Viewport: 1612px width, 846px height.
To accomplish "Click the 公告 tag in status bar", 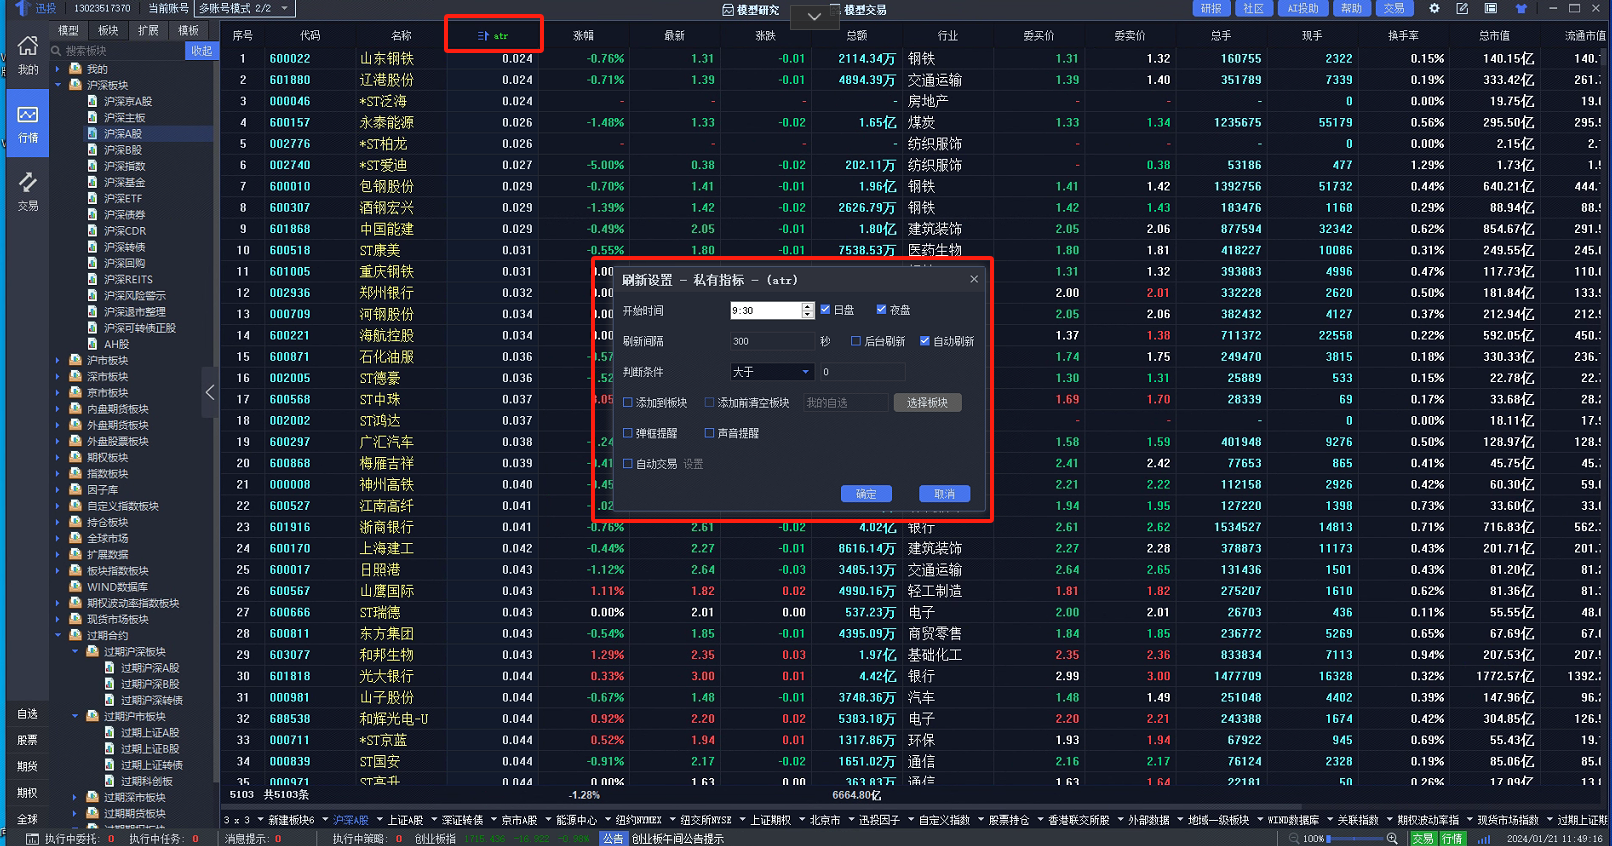I will click(613, 839).
